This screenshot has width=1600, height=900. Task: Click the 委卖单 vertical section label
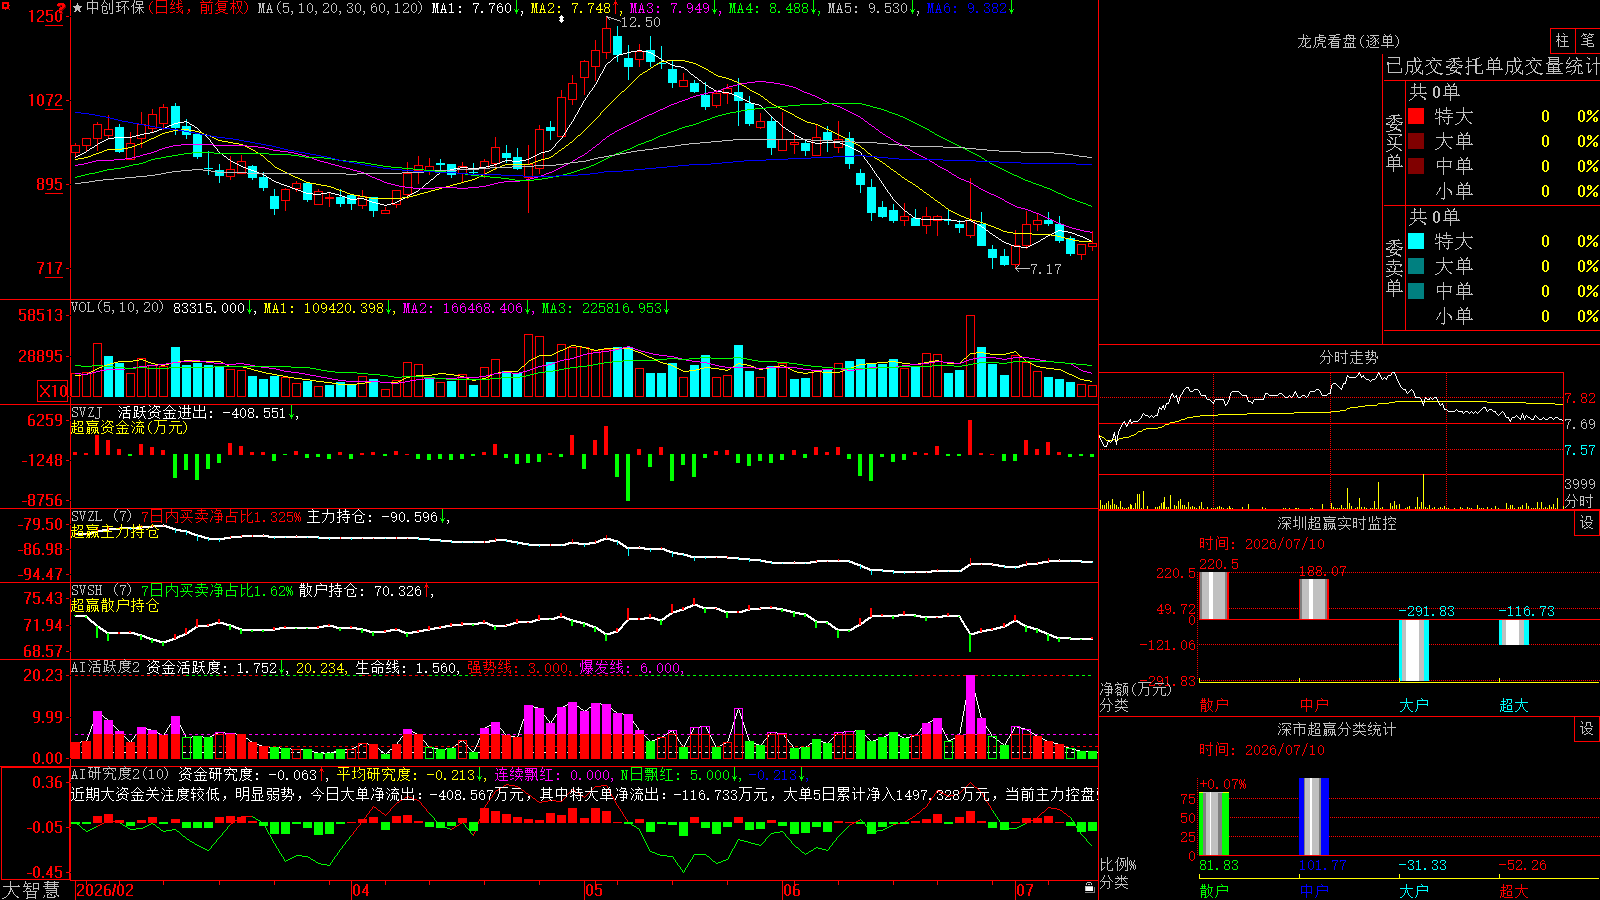pos(1394,268)
